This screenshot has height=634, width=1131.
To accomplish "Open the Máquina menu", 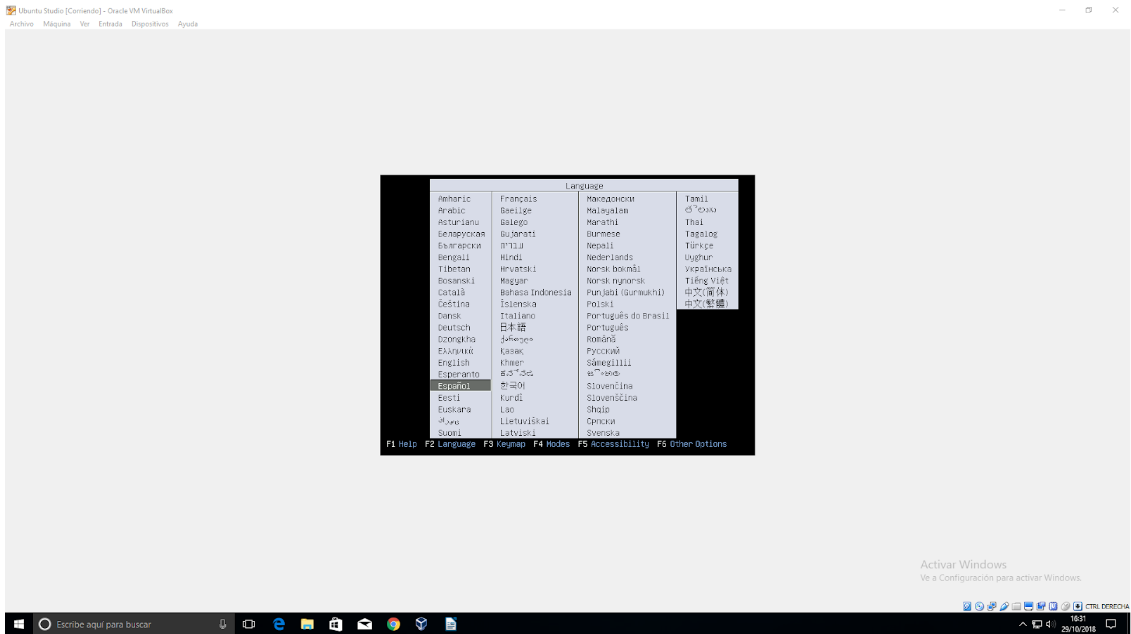I will [x=57, y=24].
